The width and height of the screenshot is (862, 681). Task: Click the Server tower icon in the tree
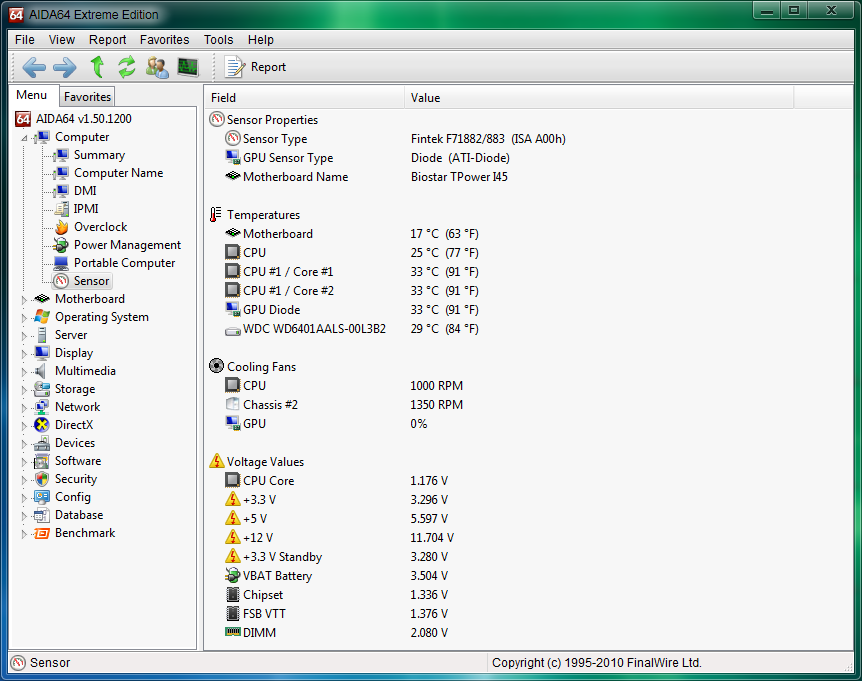tap(42, 335)
